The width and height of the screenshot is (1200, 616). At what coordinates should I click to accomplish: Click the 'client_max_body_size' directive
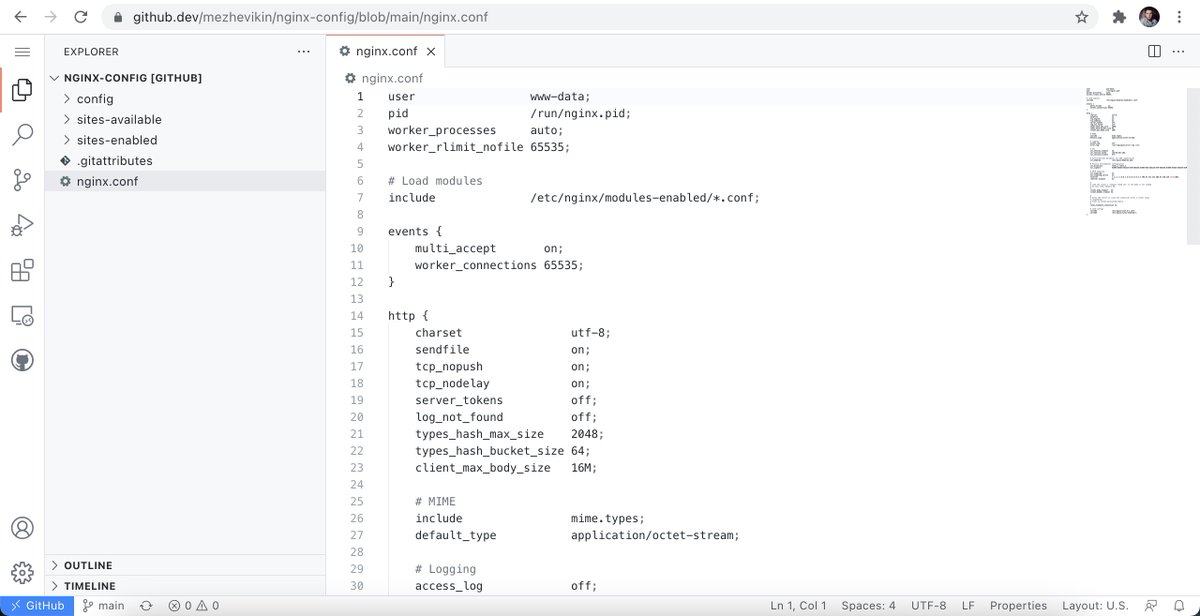click(483, 468)
